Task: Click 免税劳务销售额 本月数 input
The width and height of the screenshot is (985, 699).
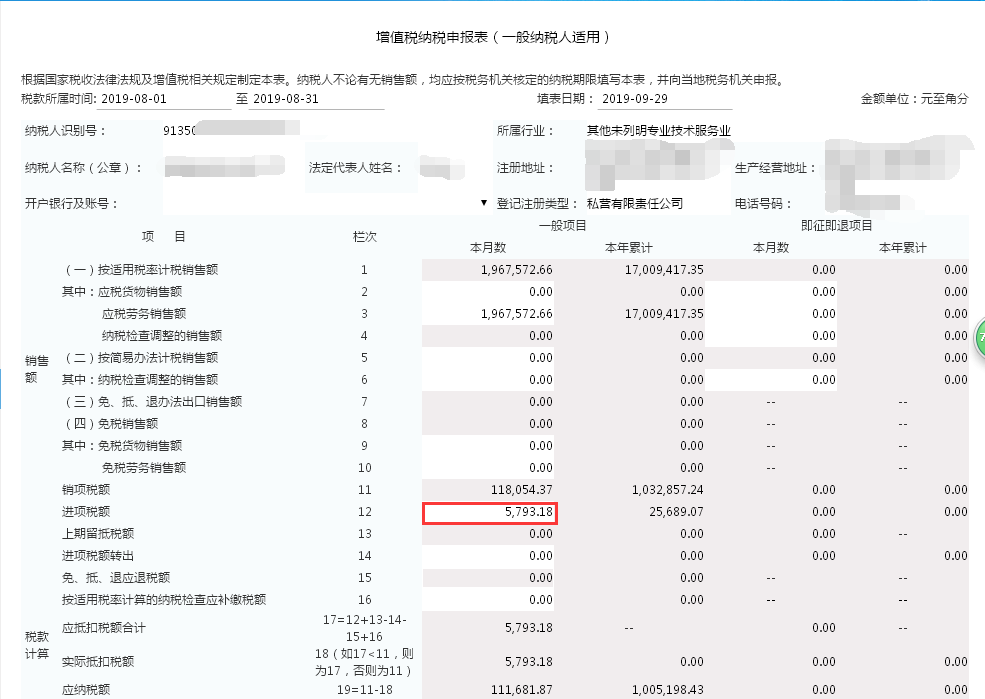Action: 488,467
